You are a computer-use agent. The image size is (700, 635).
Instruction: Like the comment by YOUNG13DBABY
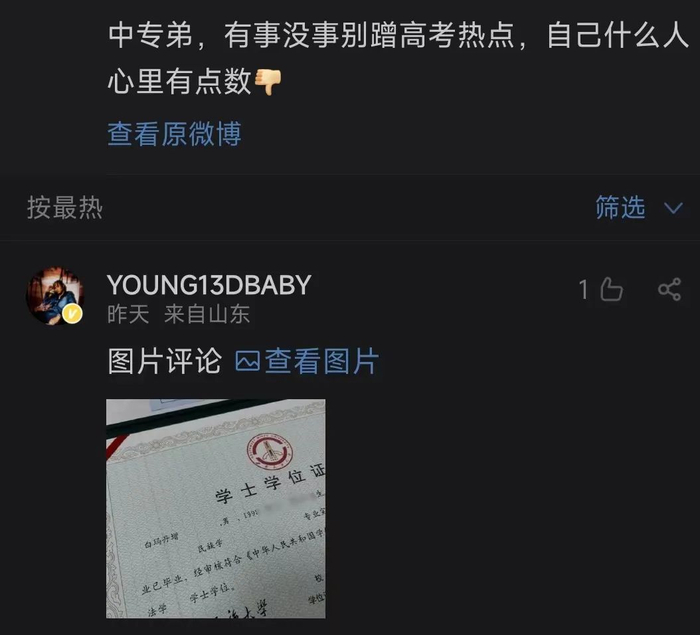[611, 289]
